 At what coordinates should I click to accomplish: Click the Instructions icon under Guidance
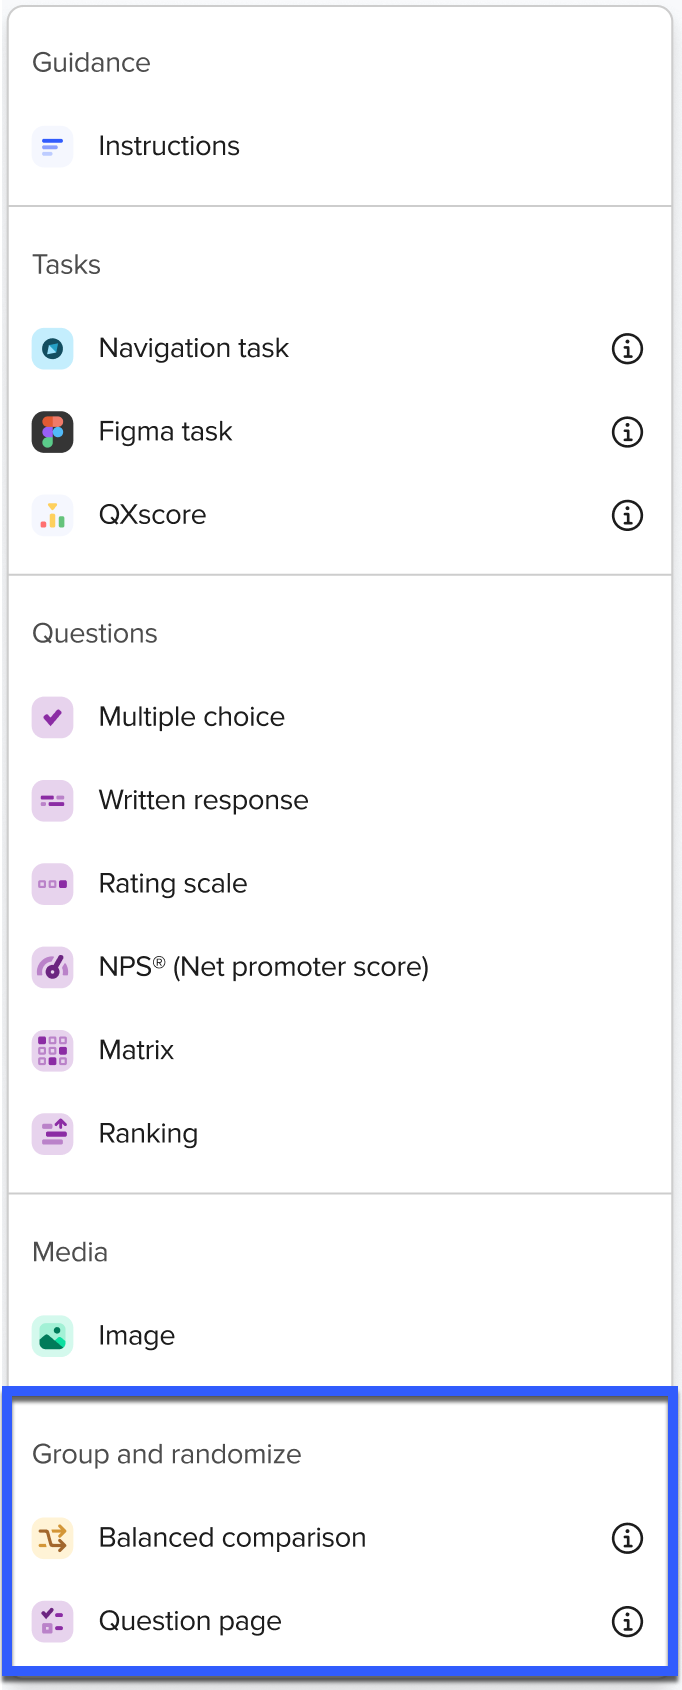point(52,147)
